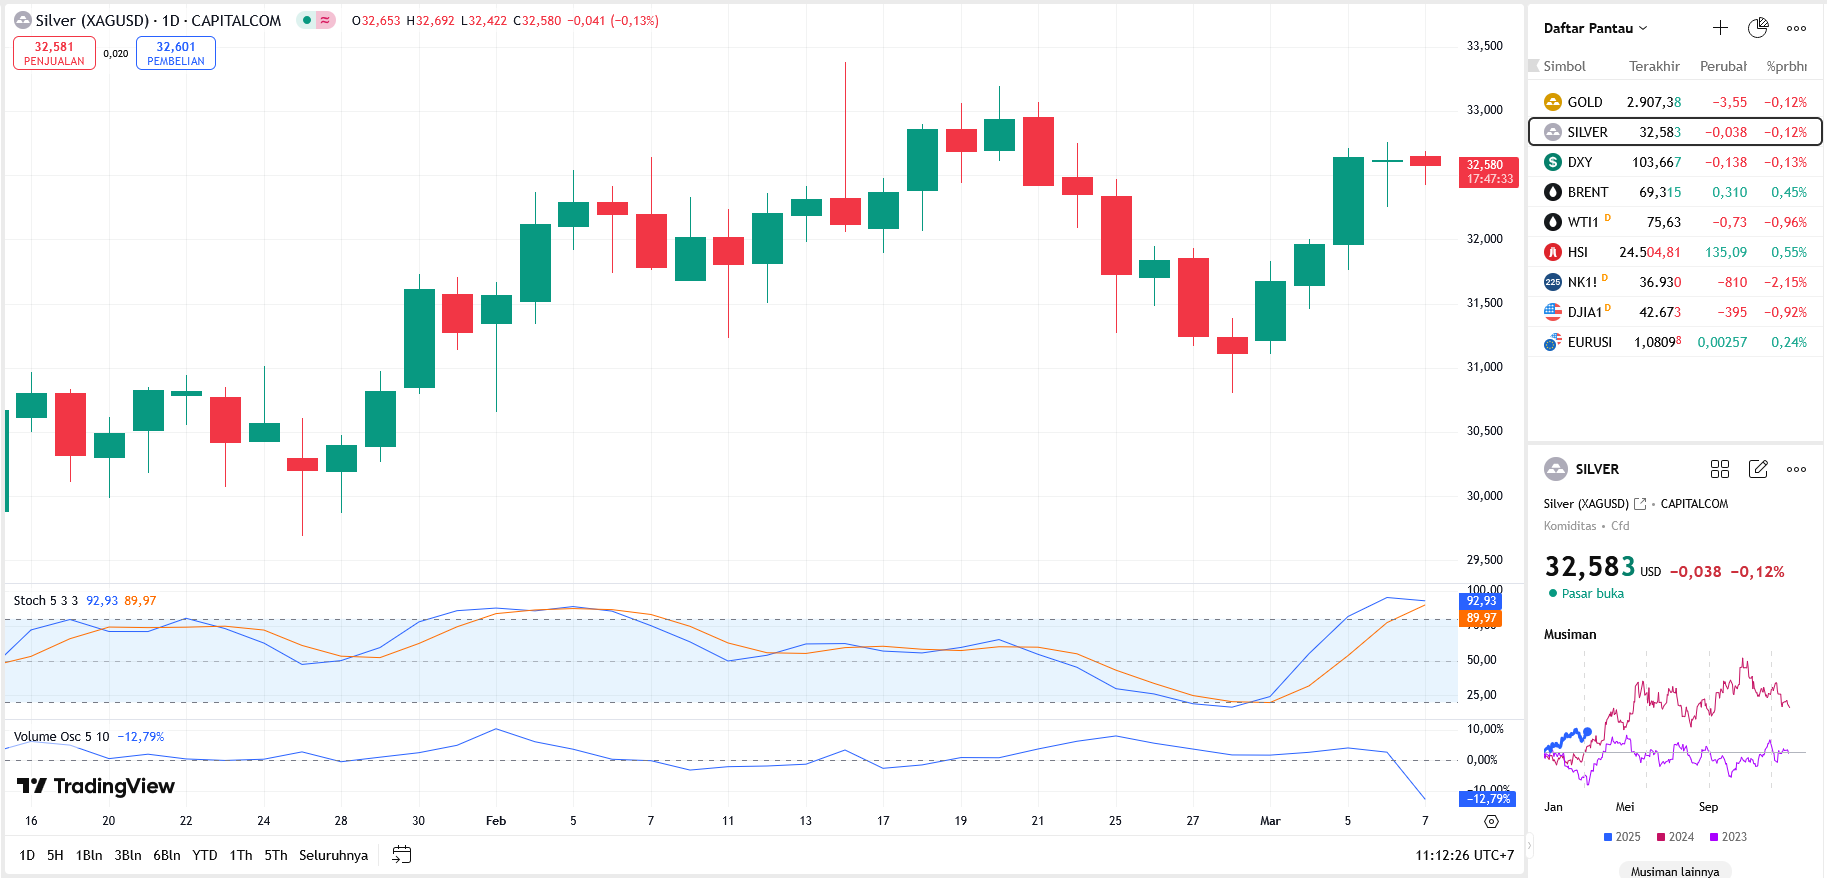Switch to the YTD range
Screen dimensions: 1827x878
click(204, 855)
